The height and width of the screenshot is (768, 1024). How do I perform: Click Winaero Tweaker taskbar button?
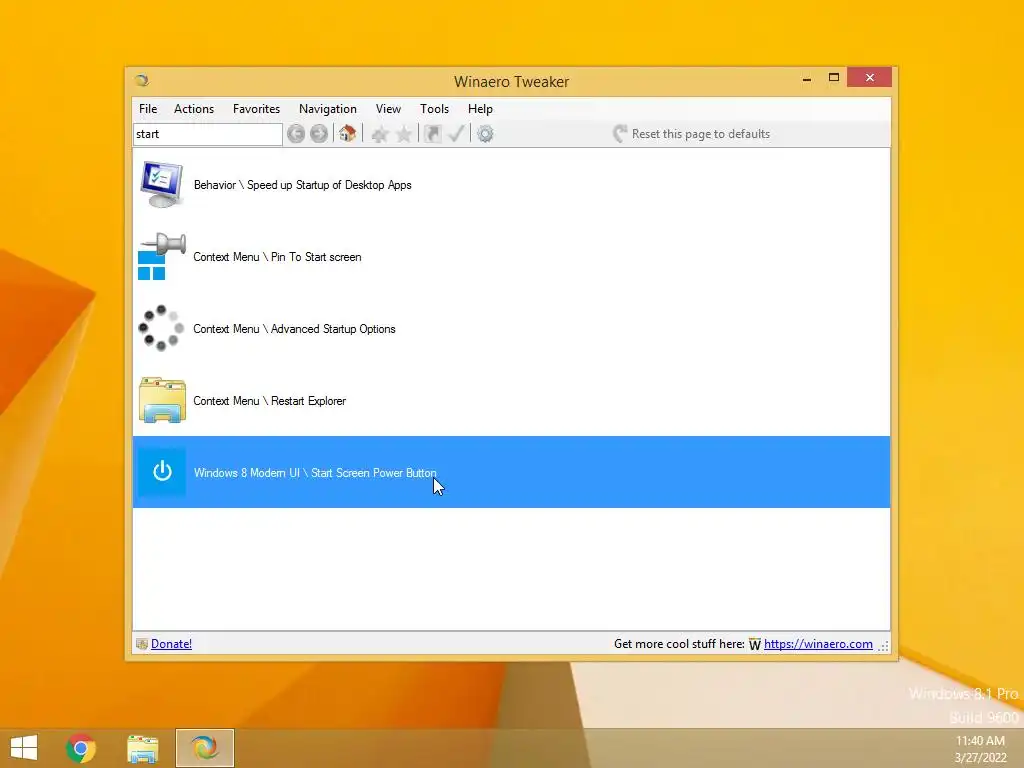click(204, 748)
